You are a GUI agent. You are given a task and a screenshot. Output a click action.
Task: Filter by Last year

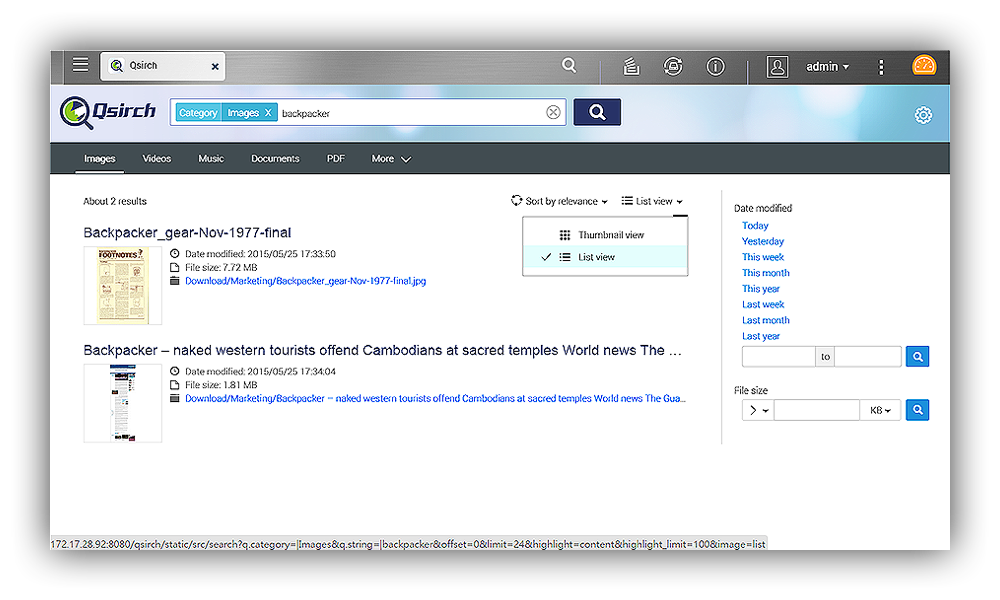760,336
